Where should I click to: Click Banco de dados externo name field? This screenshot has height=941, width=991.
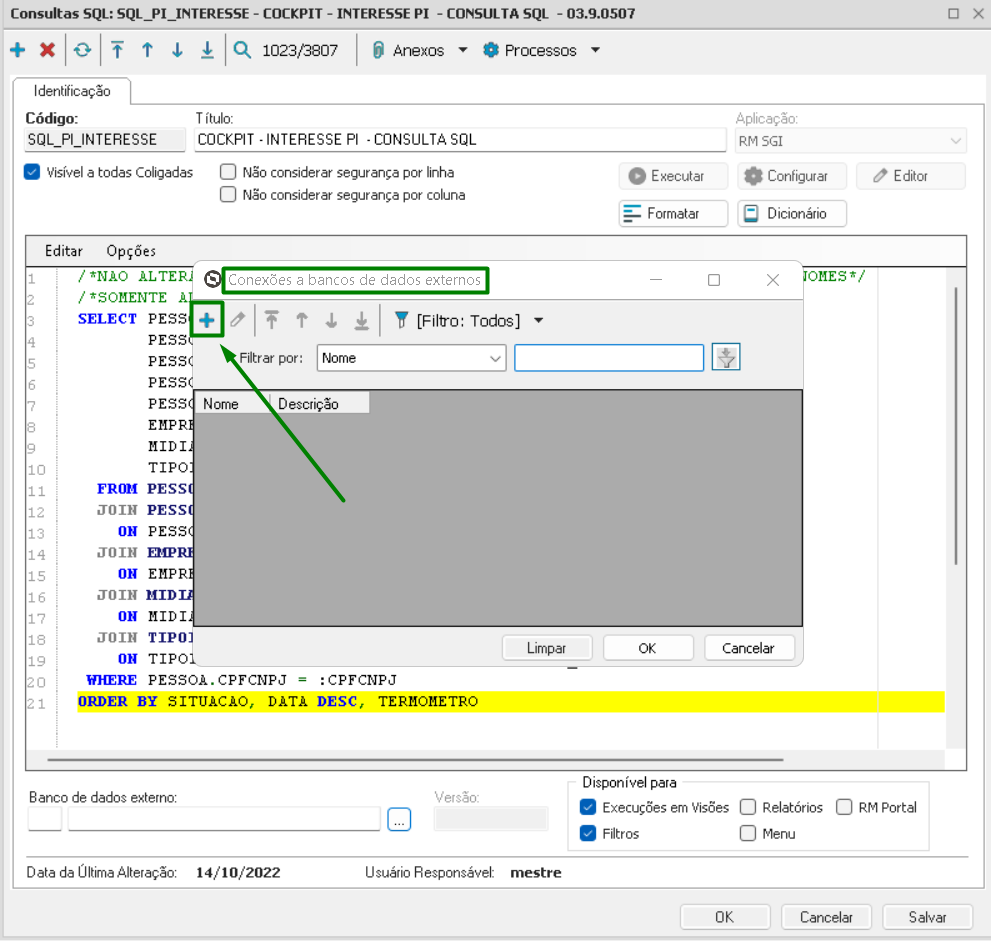coord(224,819)
